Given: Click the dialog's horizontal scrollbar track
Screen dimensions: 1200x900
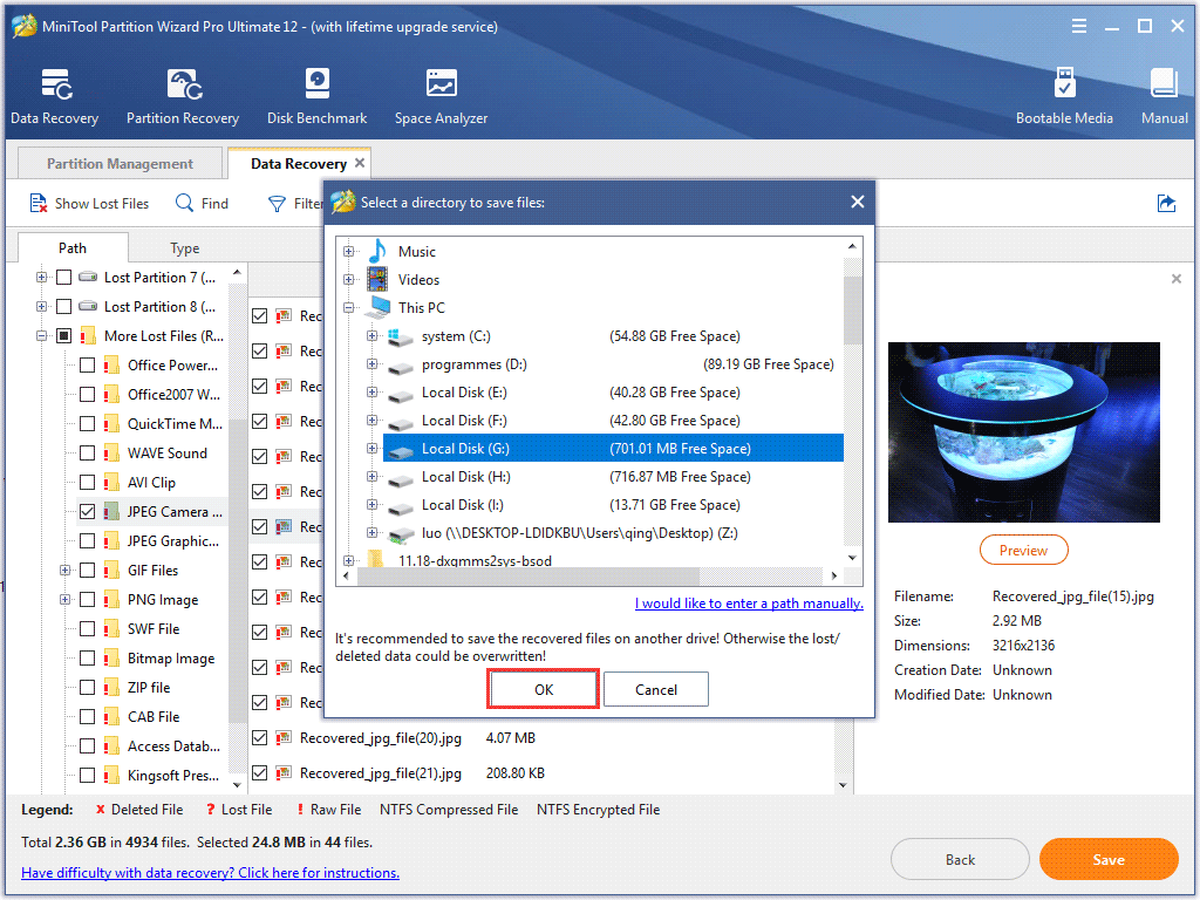Looking at the screenshot, I should (590, 576).
